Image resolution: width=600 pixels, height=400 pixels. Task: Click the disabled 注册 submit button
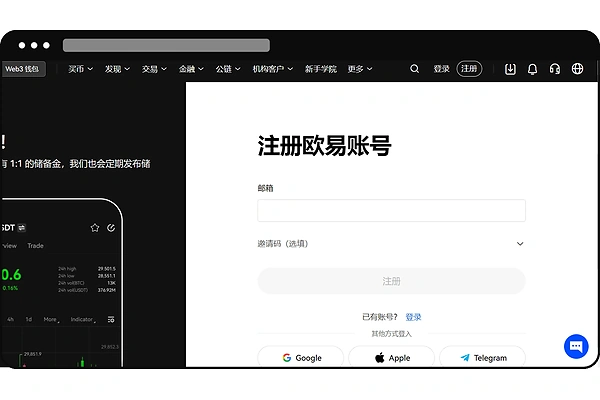(391, 281)
